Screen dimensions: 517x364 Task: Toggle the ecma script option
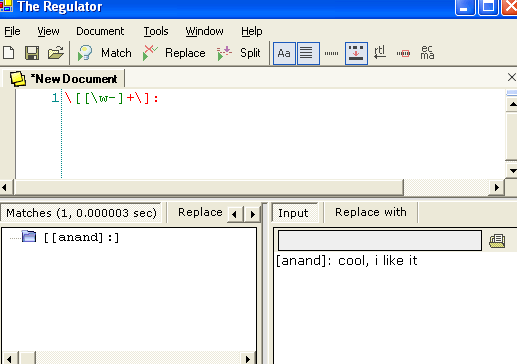click(427, 53)
